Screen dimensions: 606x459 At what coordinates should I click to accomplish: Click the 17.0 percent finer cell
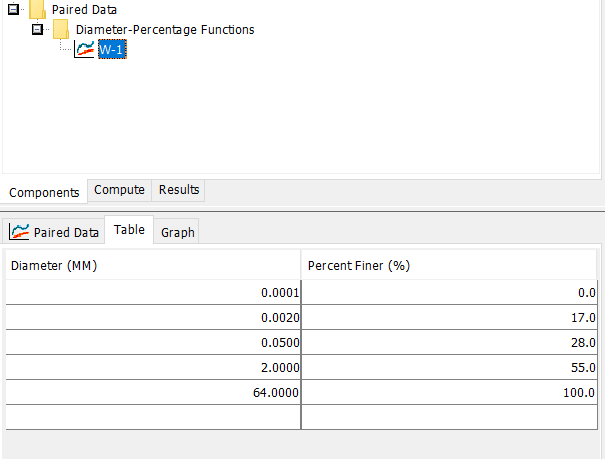click(x=451, y=317)
